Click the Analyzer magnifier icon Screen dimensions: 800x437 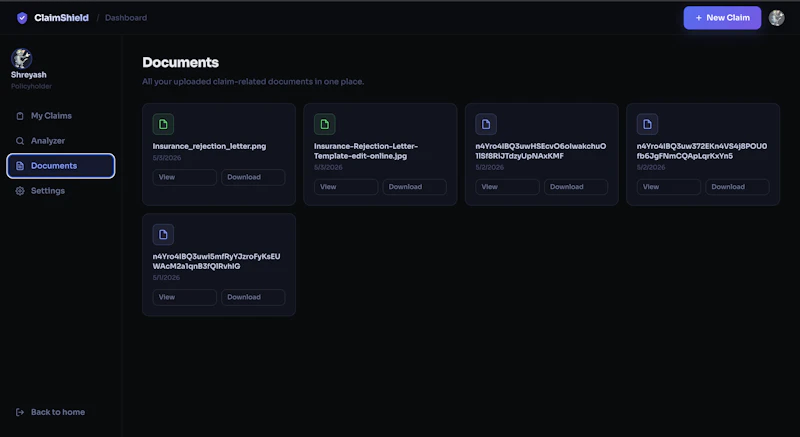pyautogui.click(x=20, y=141)
